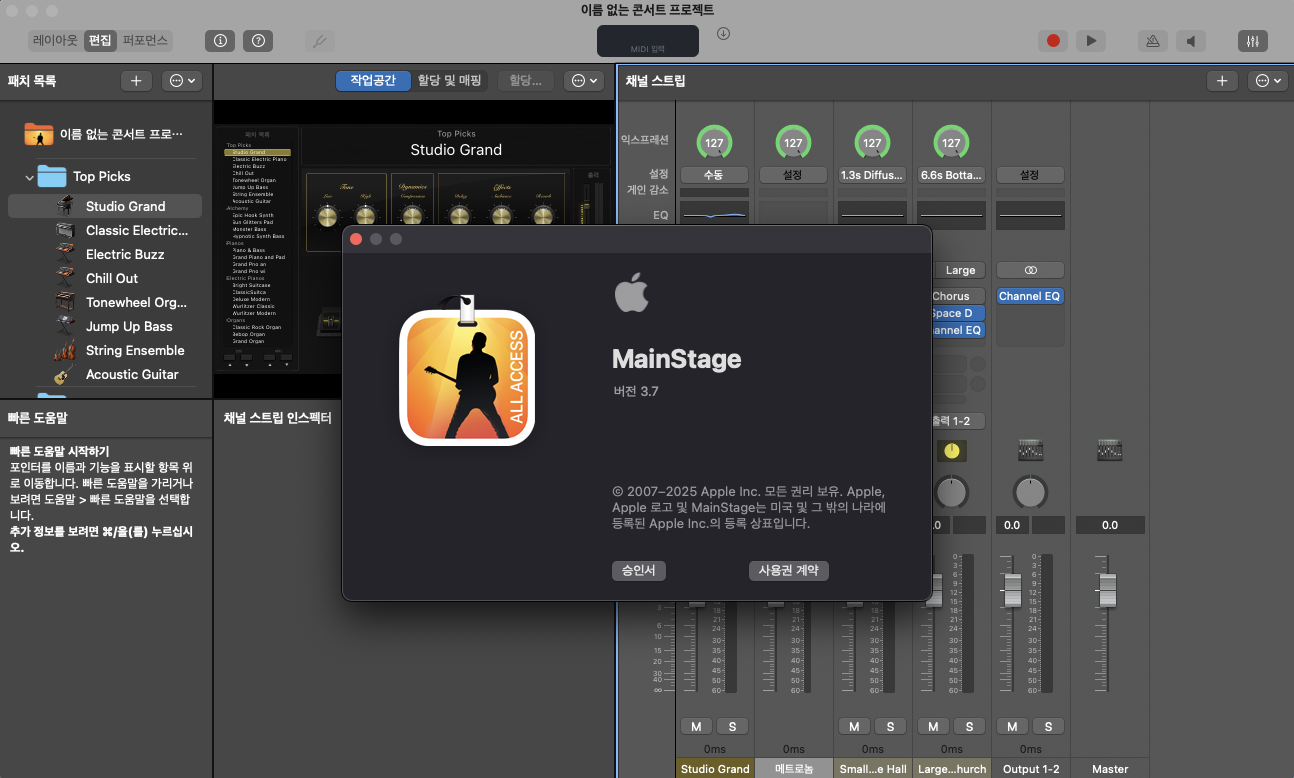Toggle the mixer icon in toolbar
The image size is (1294, 778).
click(x=1252, y=41)
